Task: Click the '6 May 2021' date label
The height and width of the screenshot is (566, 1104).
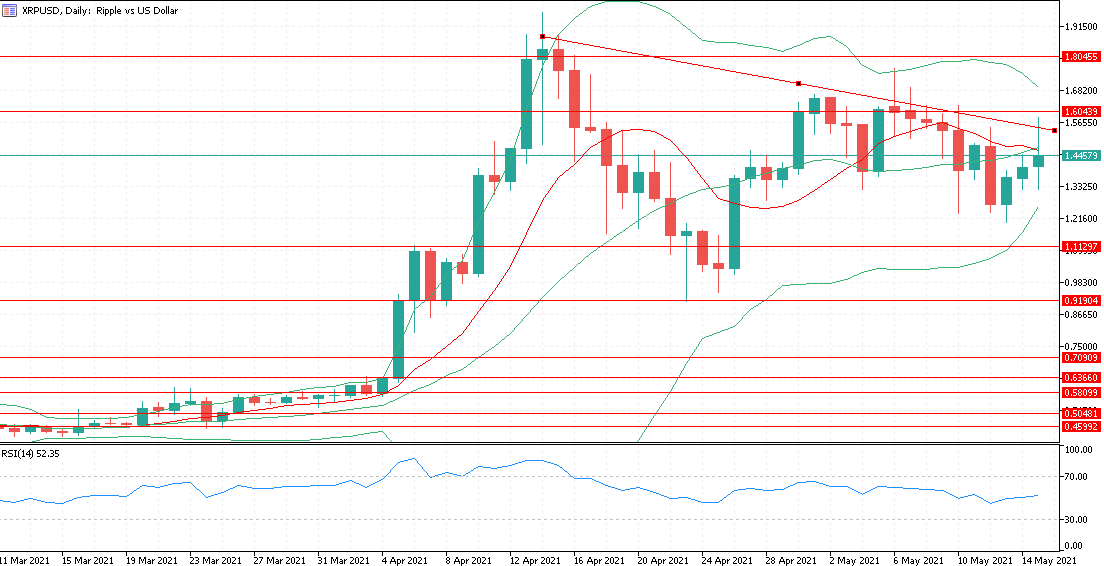Action: pyautogui.click(x=920, y=560)
